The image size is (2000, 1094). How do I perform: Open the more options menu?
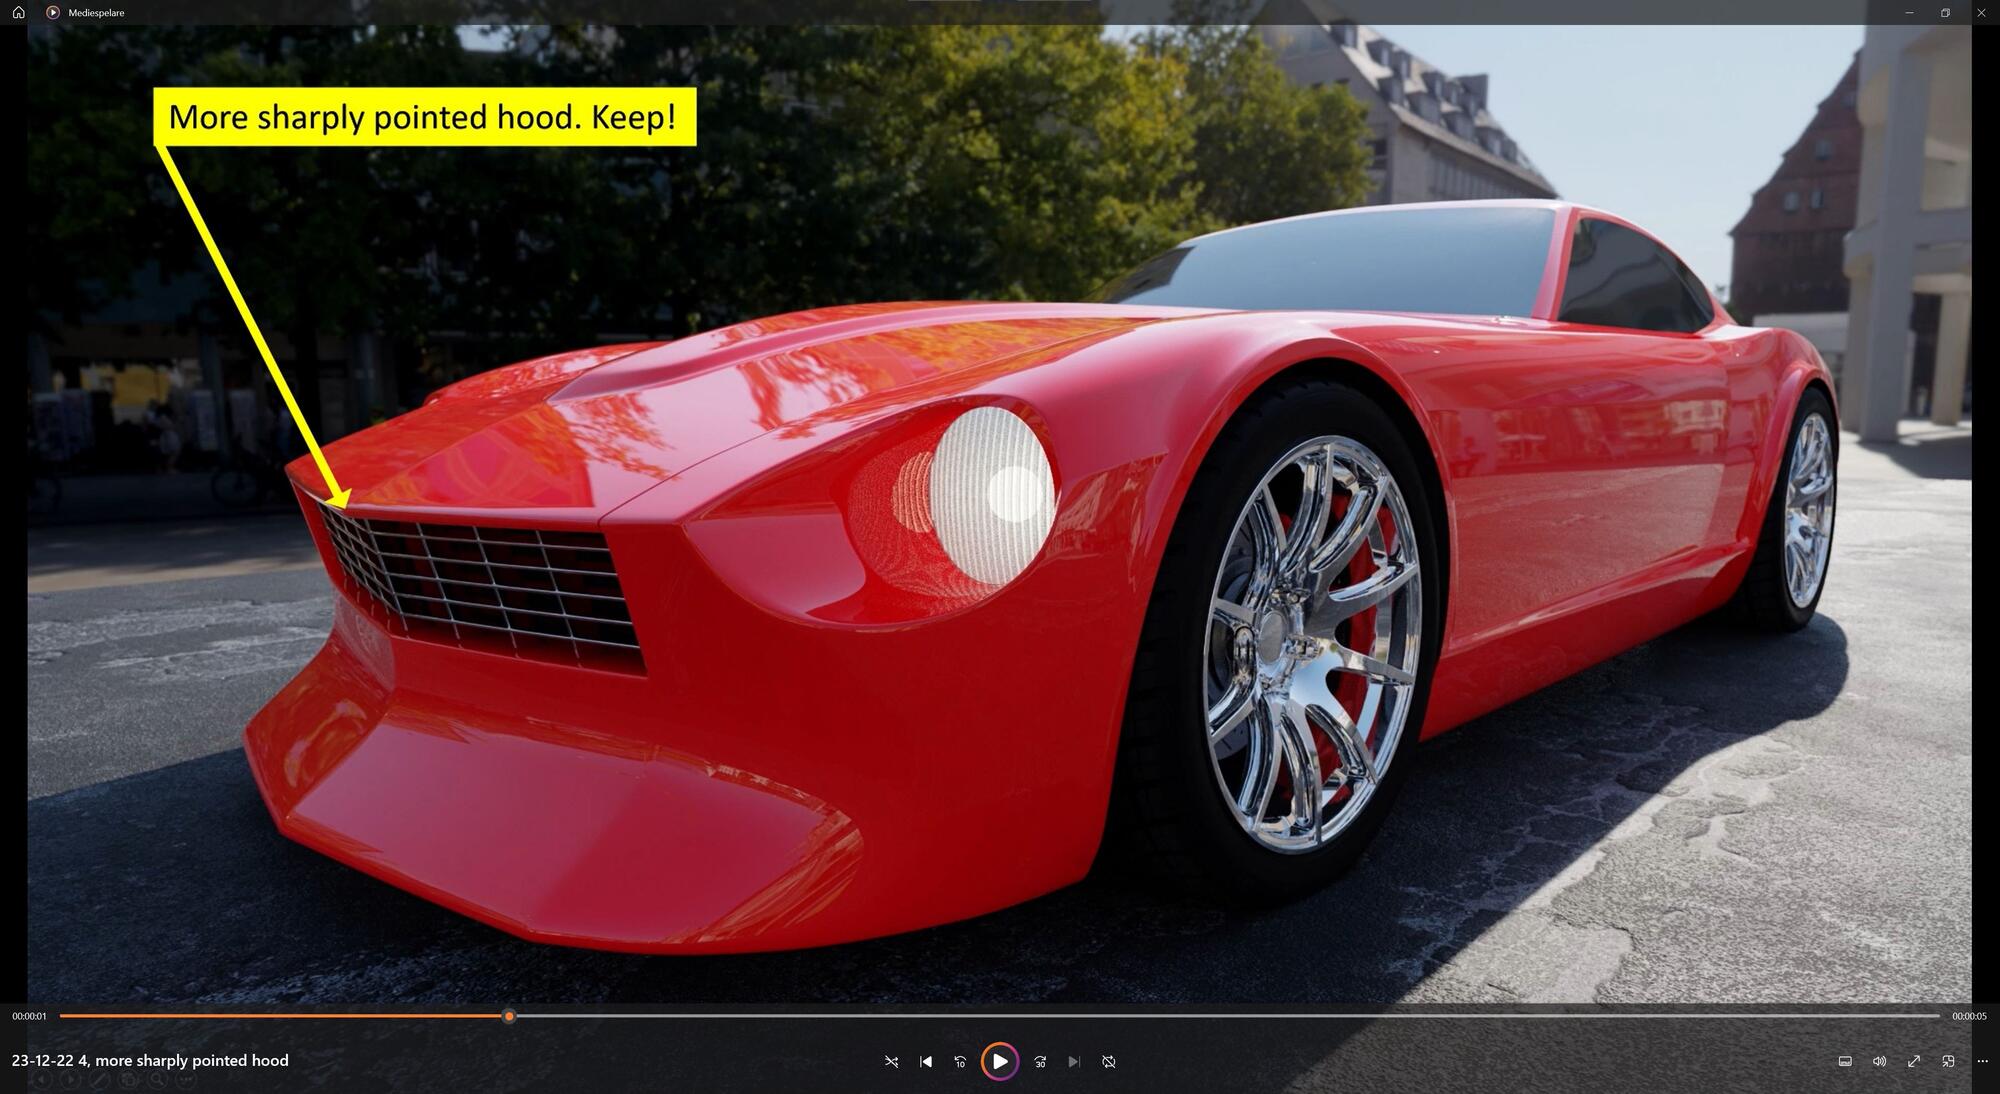tap(1982, 1062)
